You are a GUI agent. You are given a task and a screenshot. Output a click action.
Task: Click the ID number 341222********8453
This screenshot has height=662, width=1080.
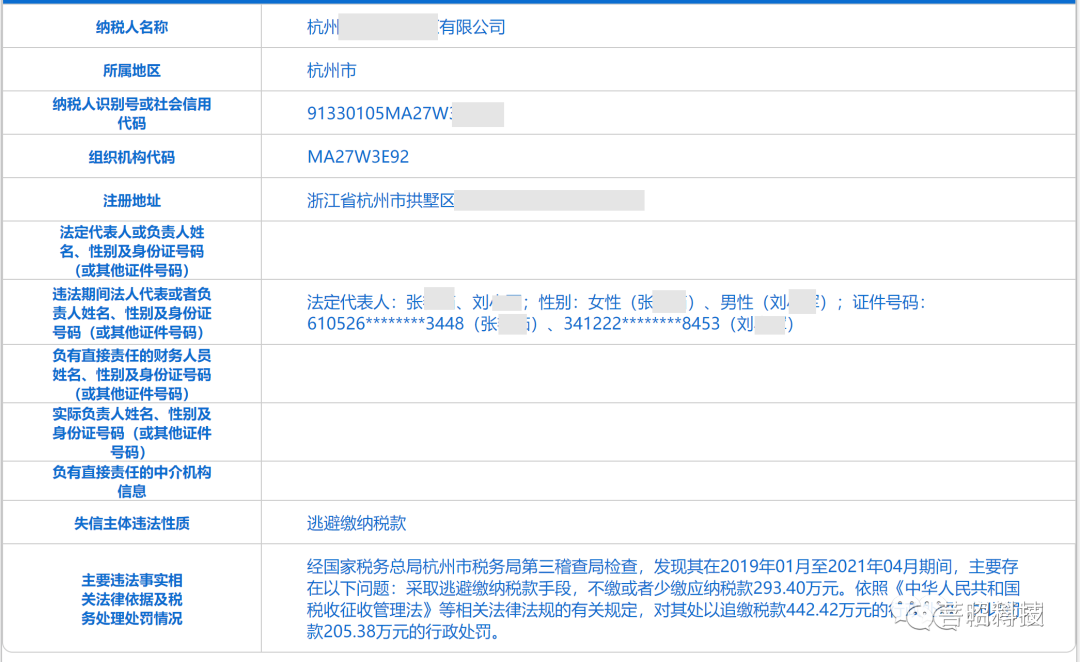point(641,324)
